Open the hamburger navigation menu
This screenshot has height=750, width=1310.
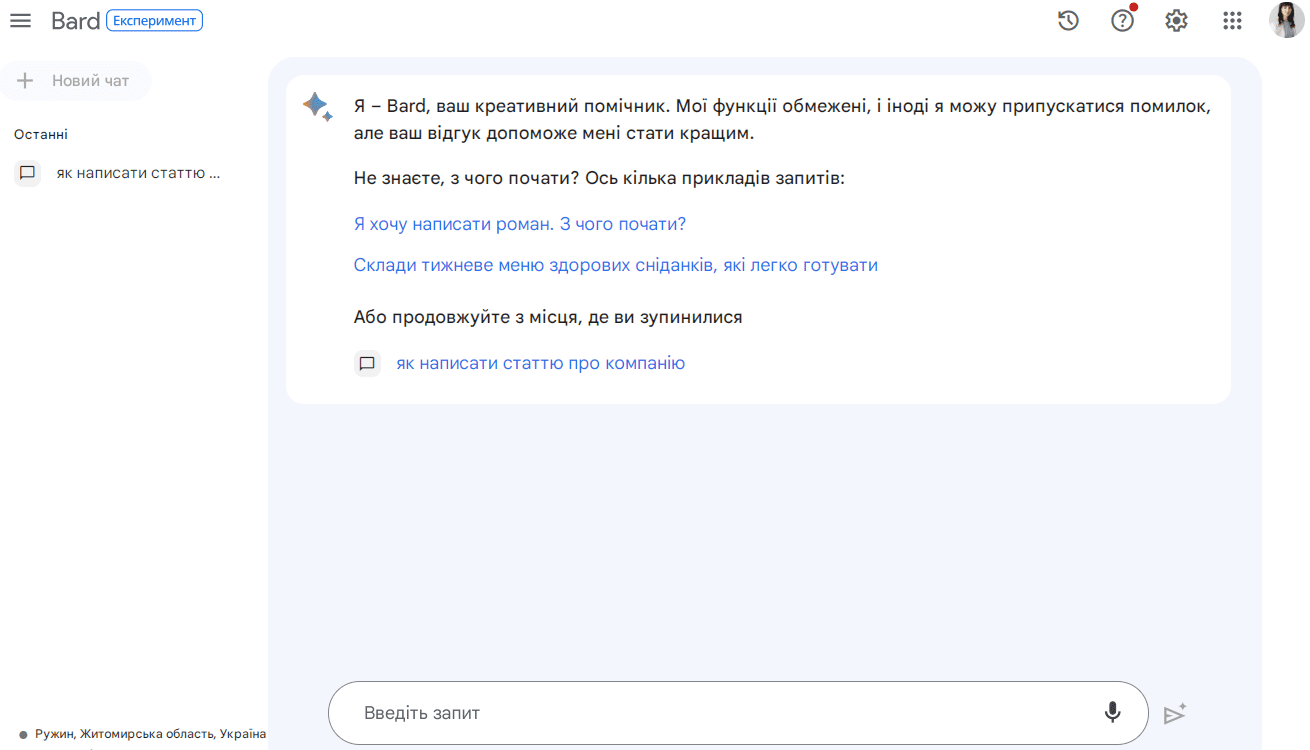(20, 20)
